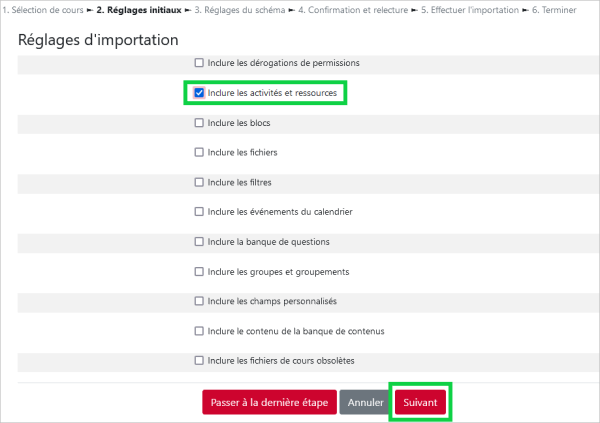The height and width of the screenshot is (423, 600).
Task: Tick Inclure les fichiers de cours obsolètes
Action: 199,361
